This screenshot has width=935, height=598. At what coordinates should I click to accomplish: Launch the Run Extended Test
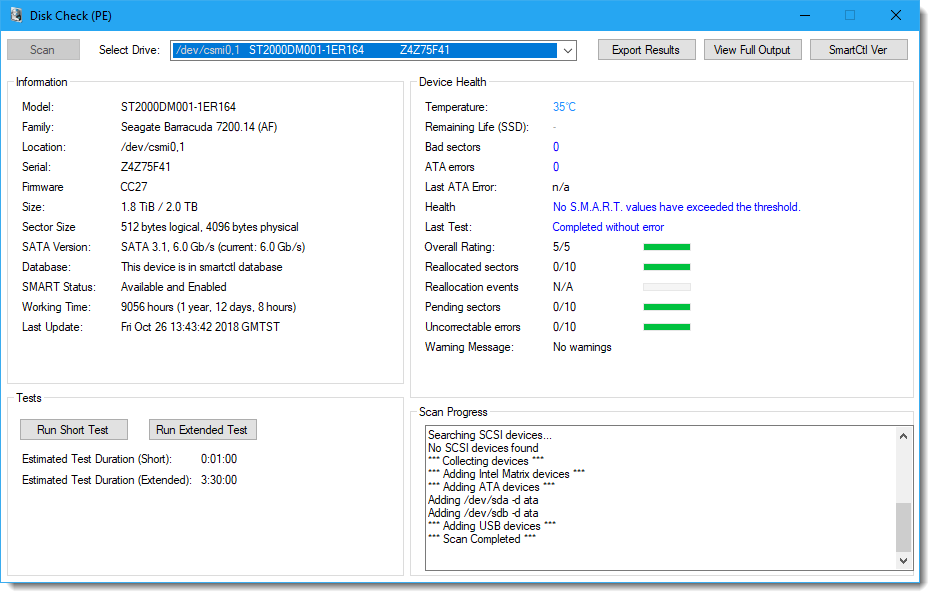202,430
